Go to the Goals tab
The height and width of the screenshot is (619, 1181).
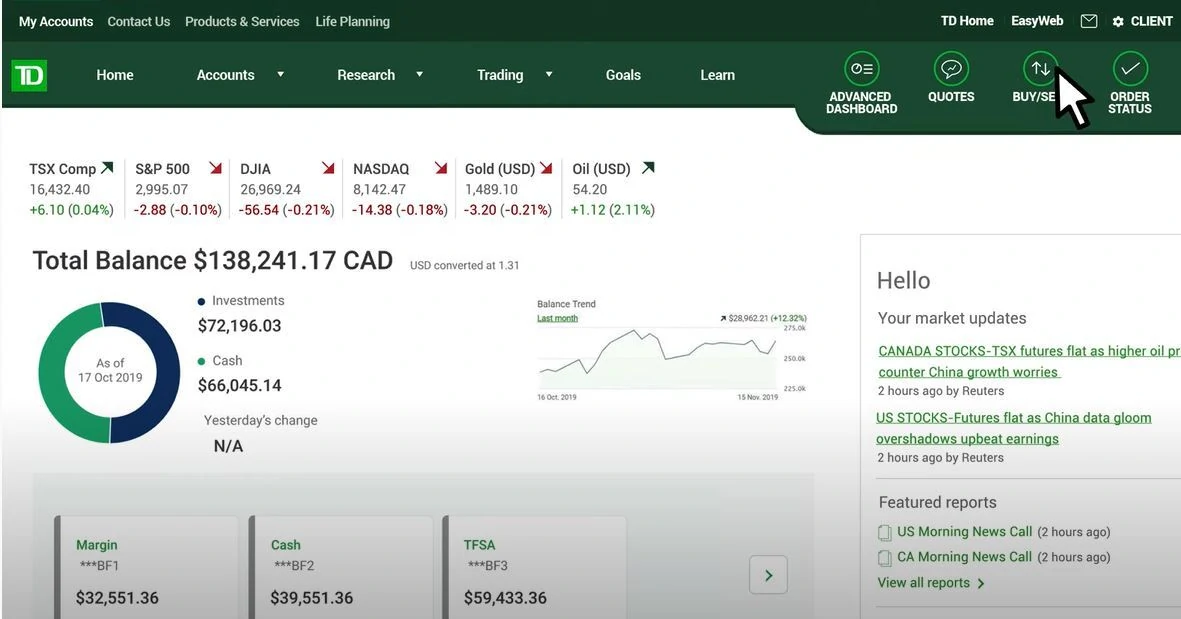(x=623, y=75)
